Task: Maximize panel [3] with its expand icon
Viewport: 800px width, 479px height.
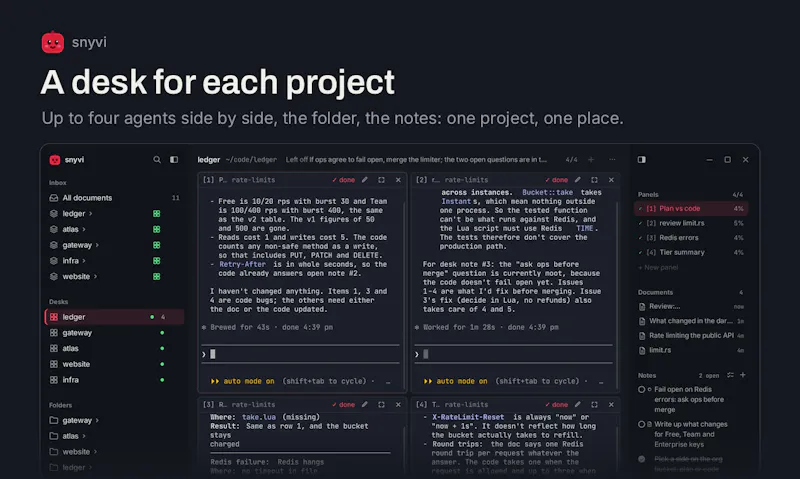Action: pos(381,405)
